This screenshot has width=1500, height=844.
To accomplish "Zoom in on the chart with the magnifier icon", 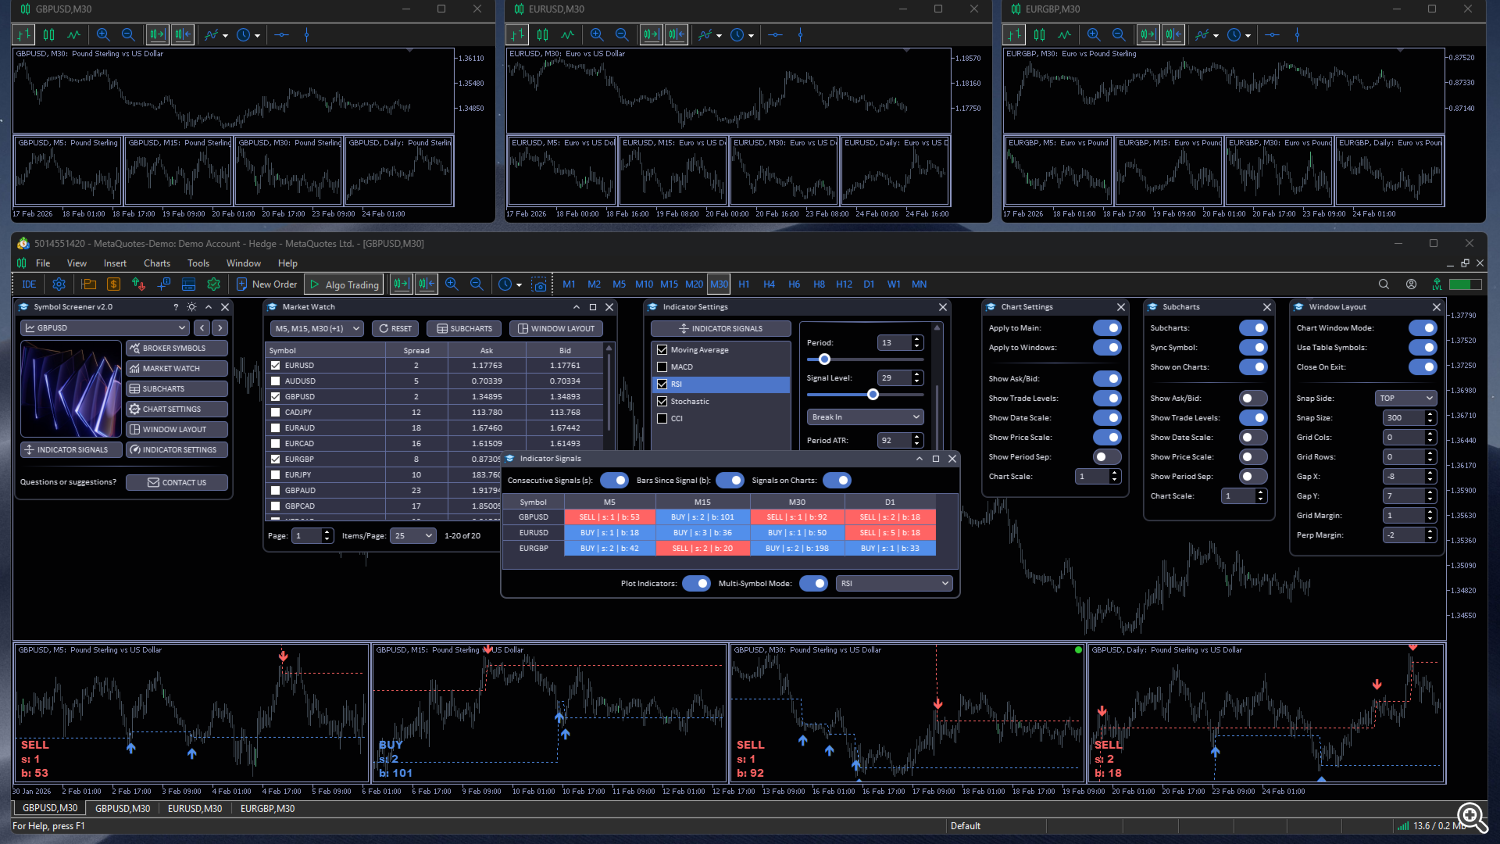I will [451, 284].
